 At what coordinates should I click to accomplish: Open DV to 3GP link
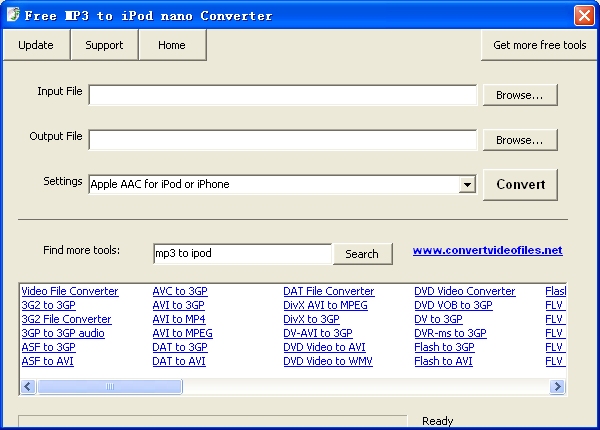pyautogui.click(x=439, y=319)
